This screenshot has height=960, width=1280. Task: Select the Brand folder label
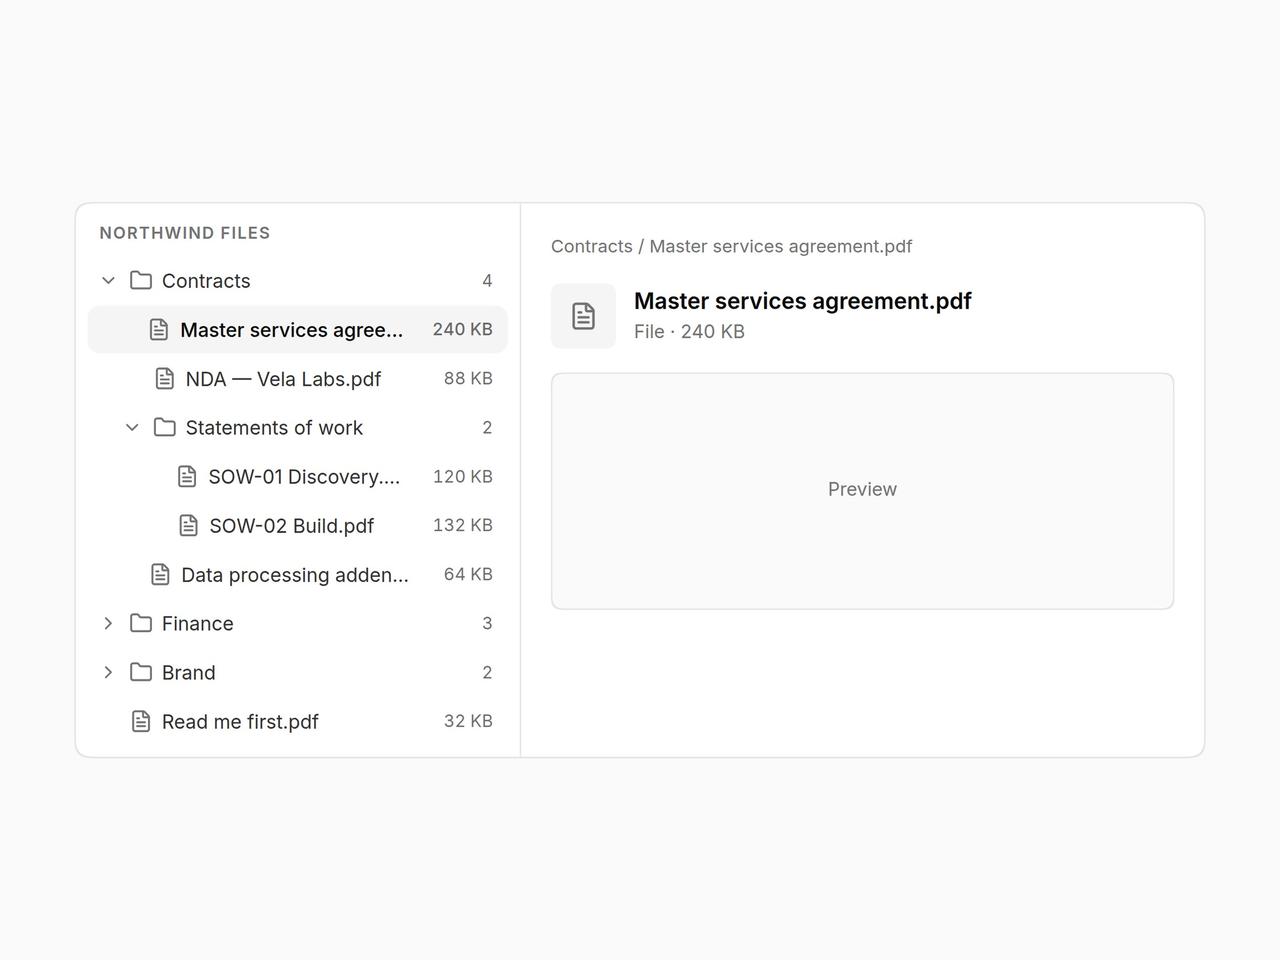189,673
